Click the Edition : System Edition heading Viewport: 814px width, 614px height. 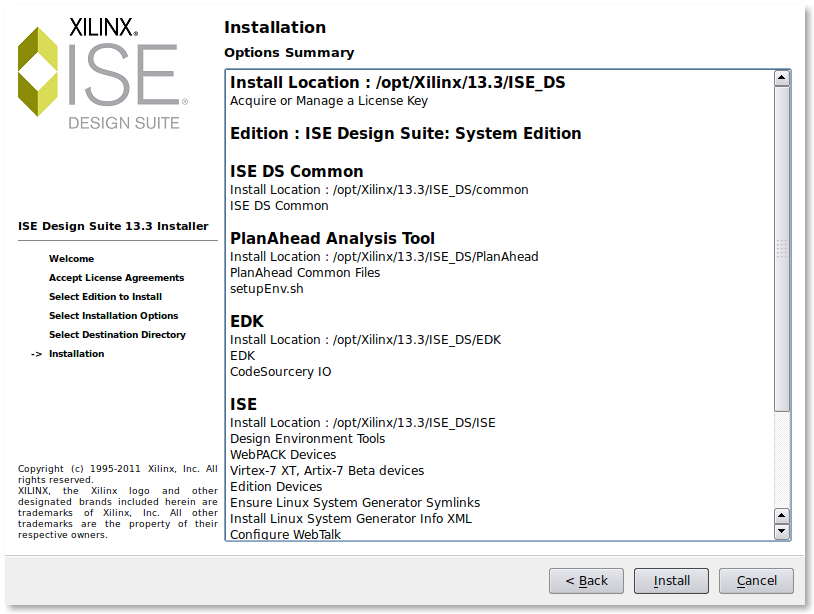click(x=405, y=133)
